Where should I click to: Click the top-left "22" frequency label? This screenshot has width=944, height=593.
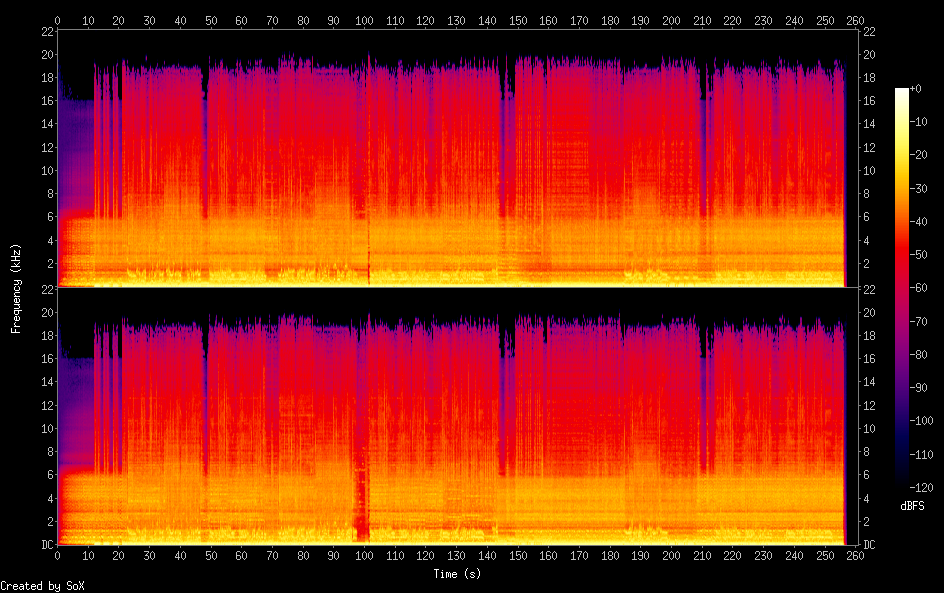(45, 32)
